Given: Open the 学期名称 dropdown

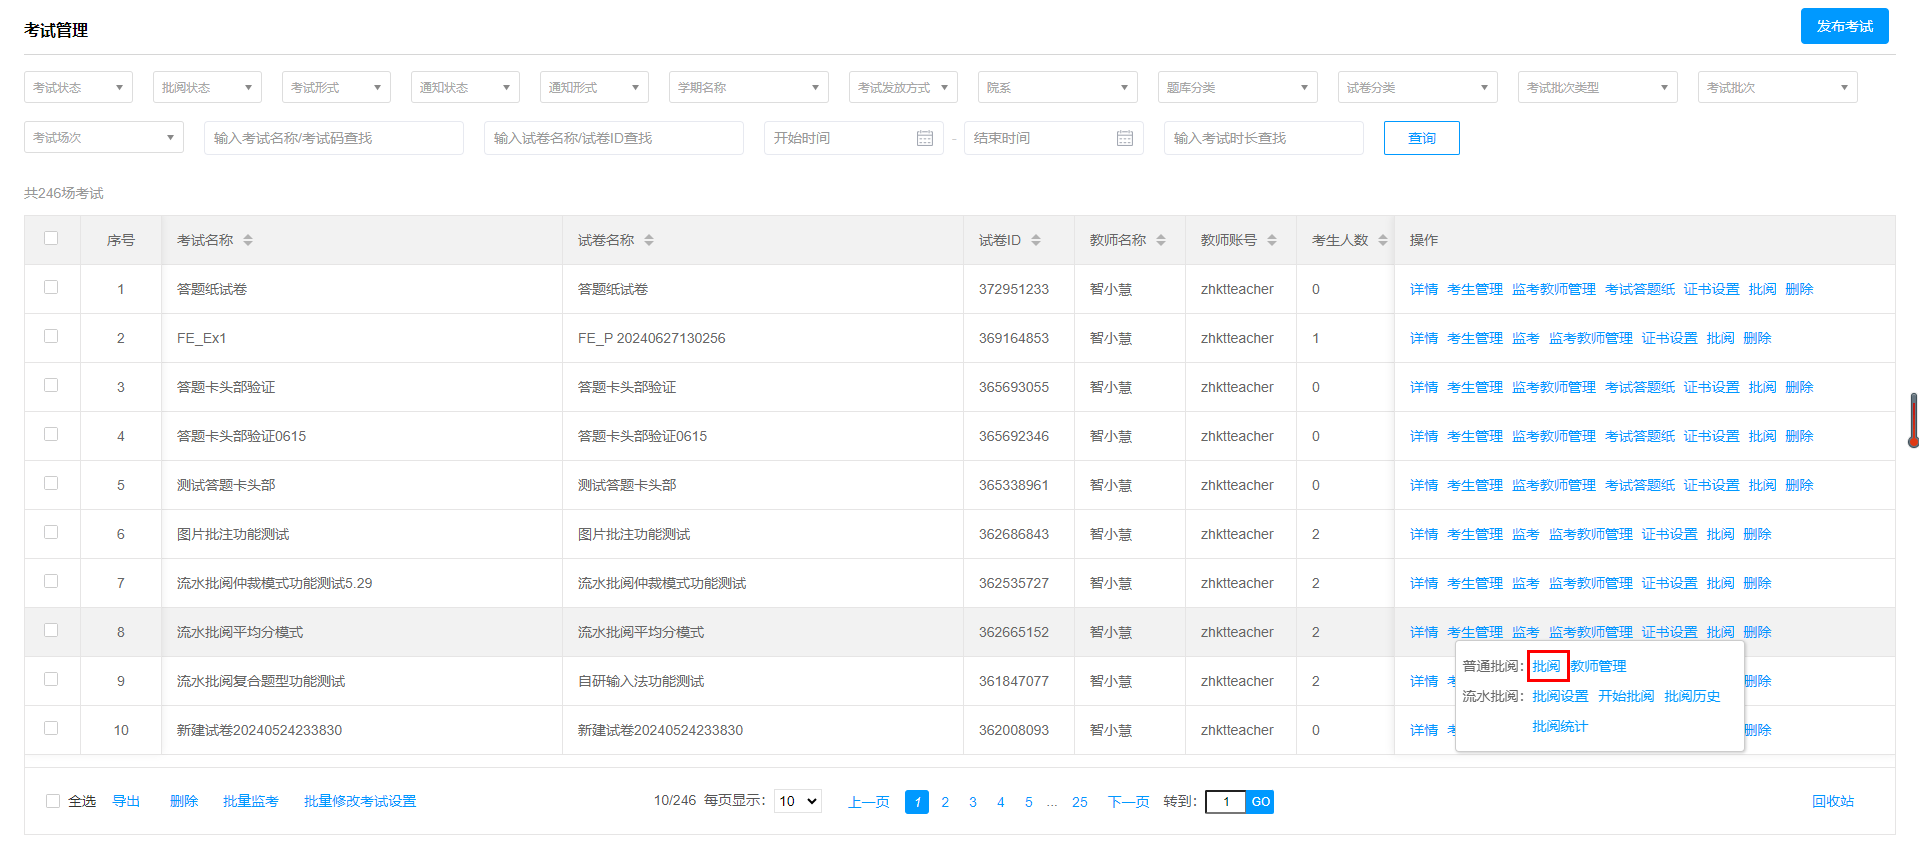Looking at the screenshot, I should coord(749,87).
